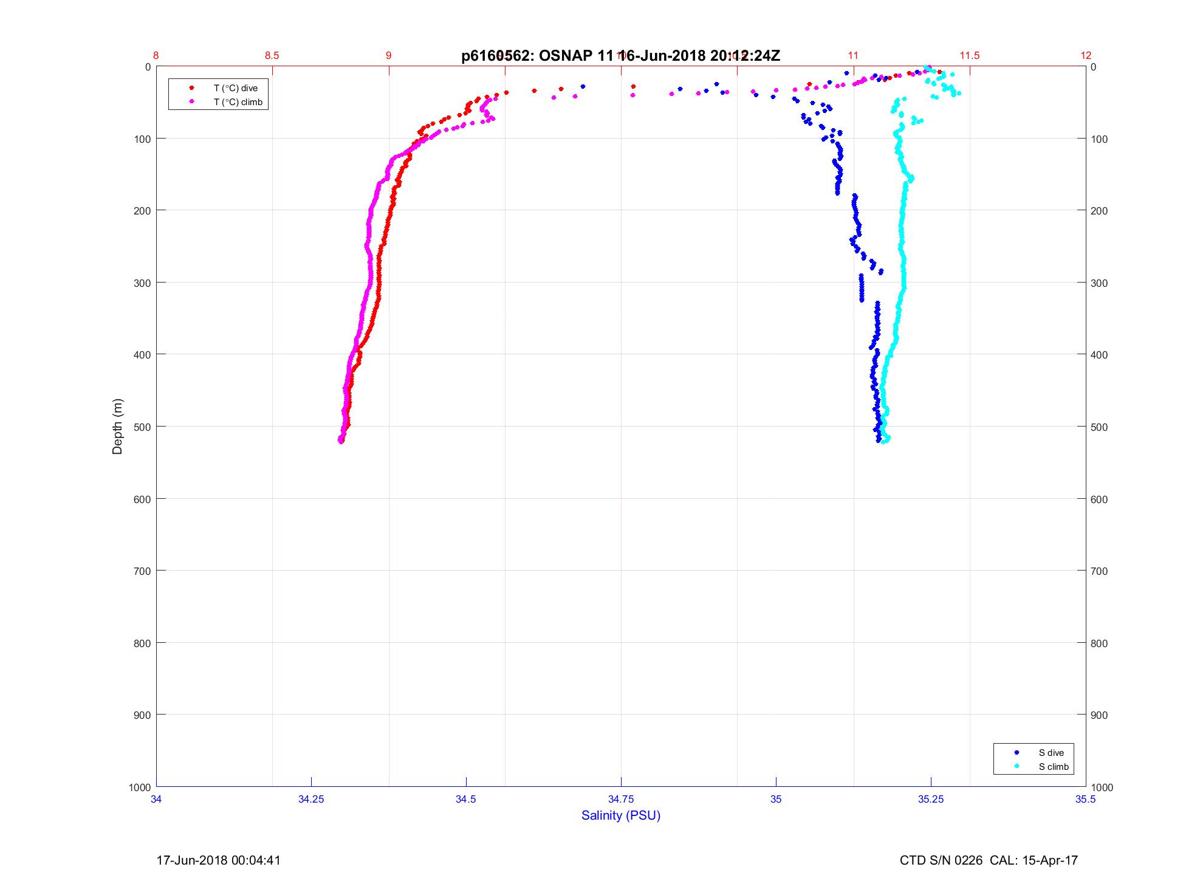Click the 200 tick on the left depth axis
The image size is (1200, 885).
click(x=141, y=211)
